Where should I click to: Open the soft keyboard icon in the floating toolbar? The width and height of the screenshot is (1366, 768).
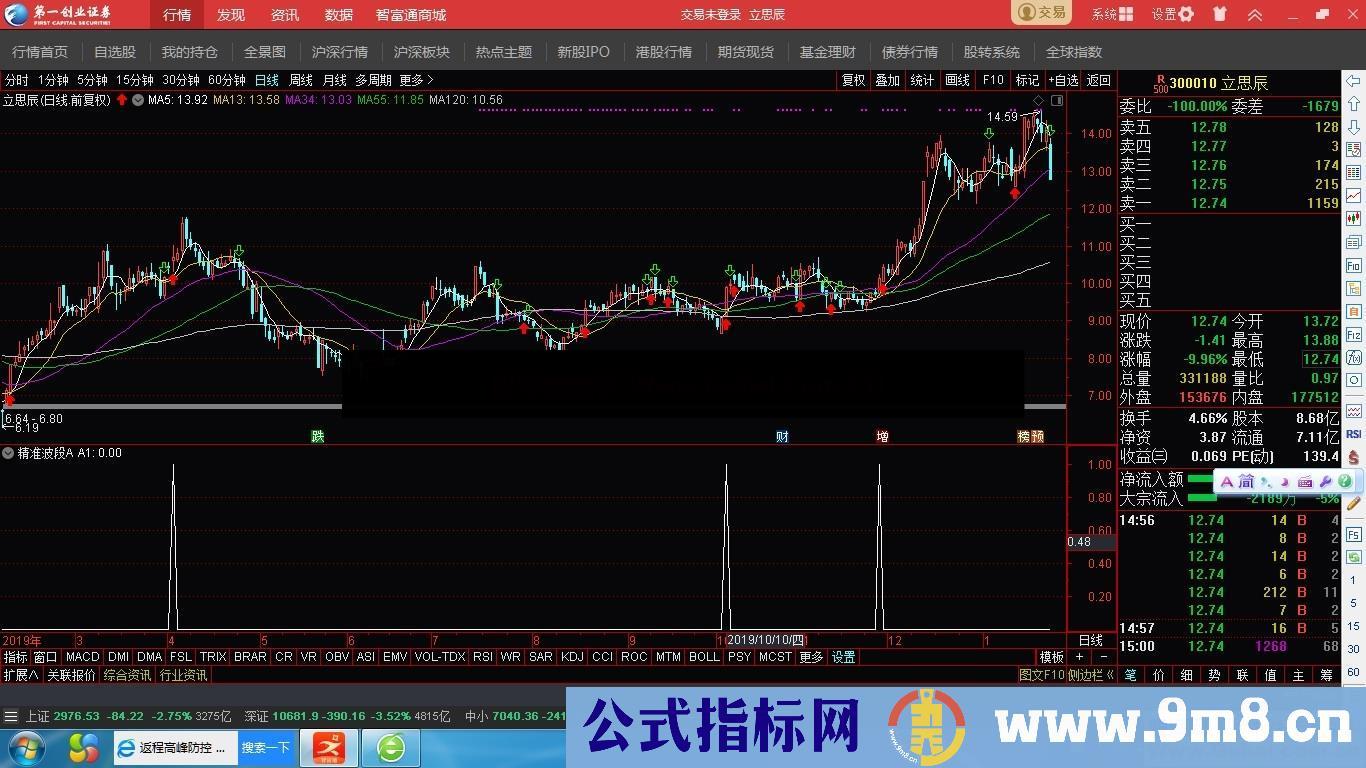pos(1304,482)
